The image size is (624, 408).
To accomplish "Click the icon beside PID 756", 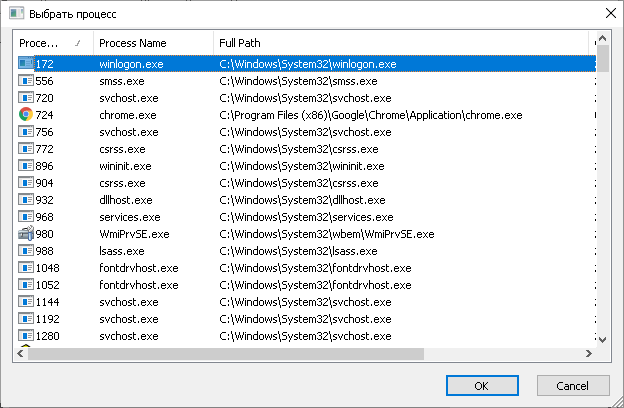I will tap(26, 132).
